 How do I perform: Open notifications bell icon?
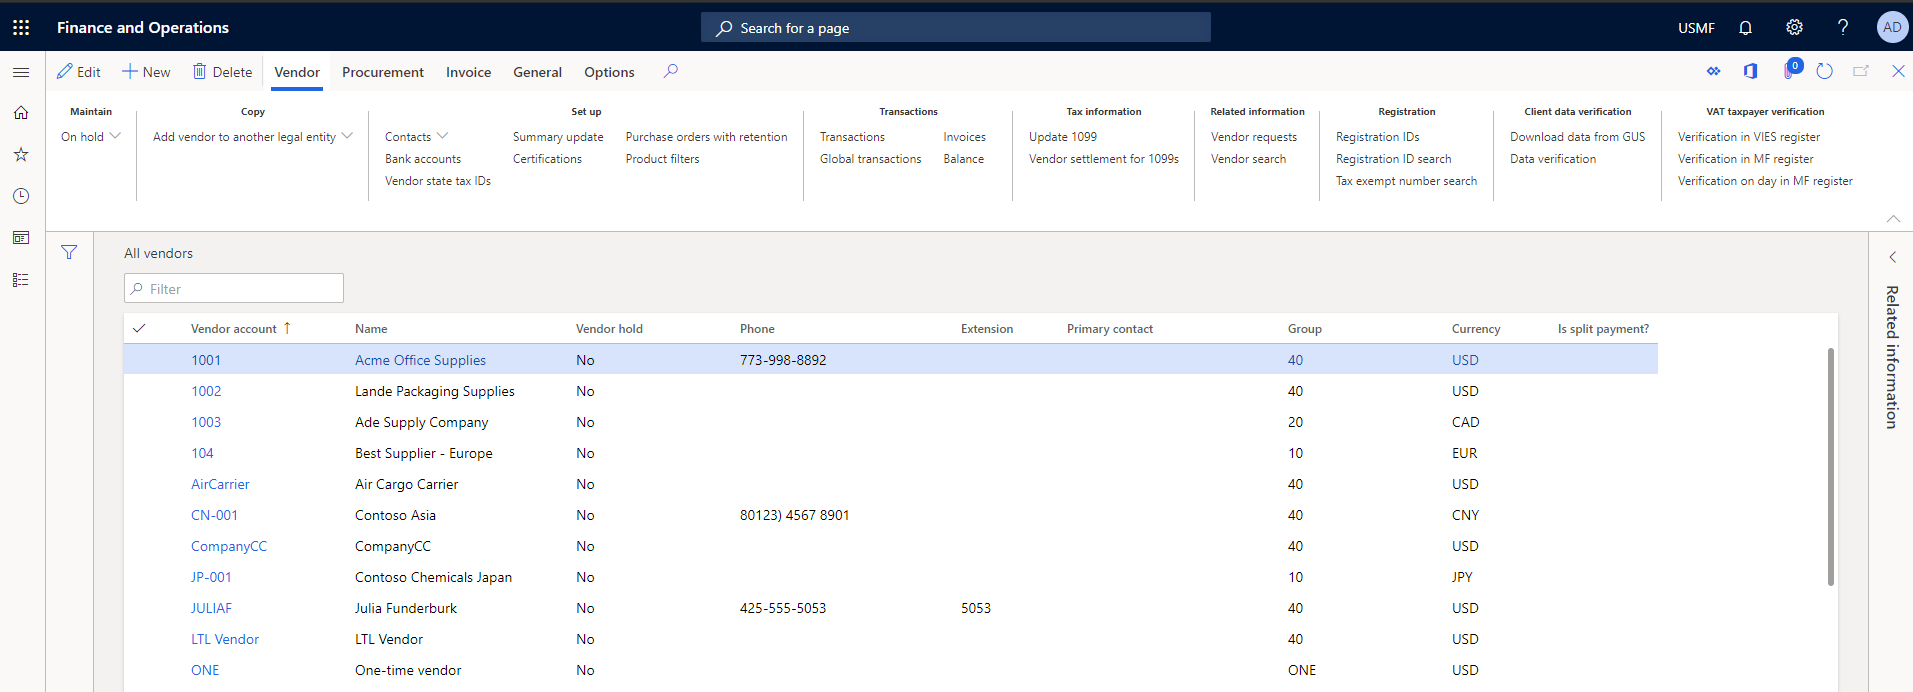1746,28
